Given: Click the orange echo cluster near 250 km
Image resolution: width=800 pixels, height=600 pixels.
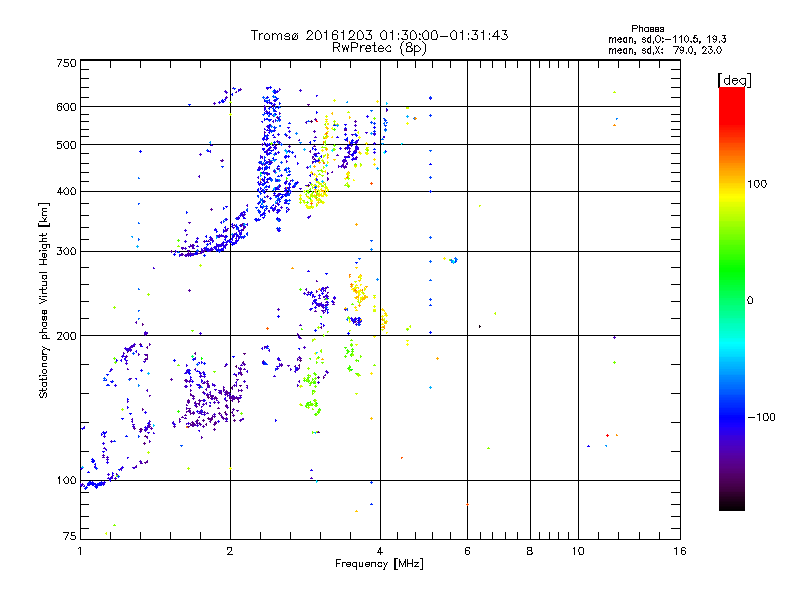Looking at the screenshot, I should pyautogui.click(x=359, y=290).
